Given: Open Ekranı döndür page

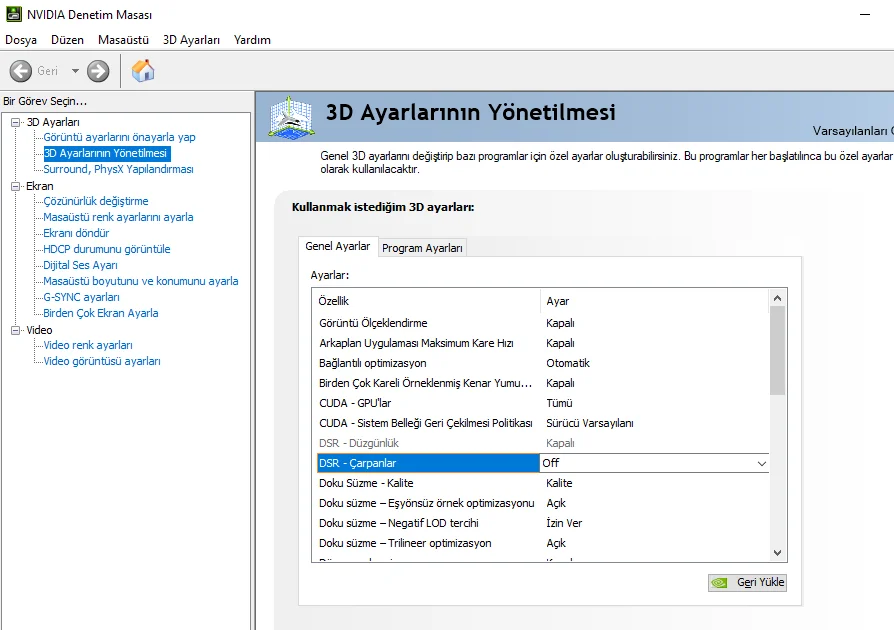Looking at the screenshot, I should pyautogui.click(x=76, y=233).
